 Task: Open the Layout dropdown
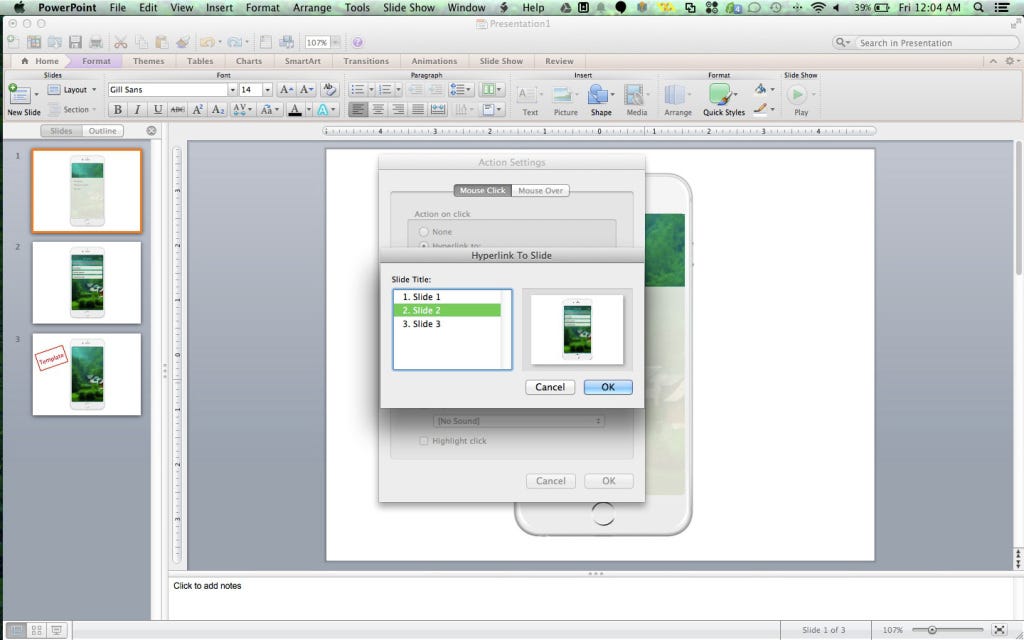pos(72,89)
